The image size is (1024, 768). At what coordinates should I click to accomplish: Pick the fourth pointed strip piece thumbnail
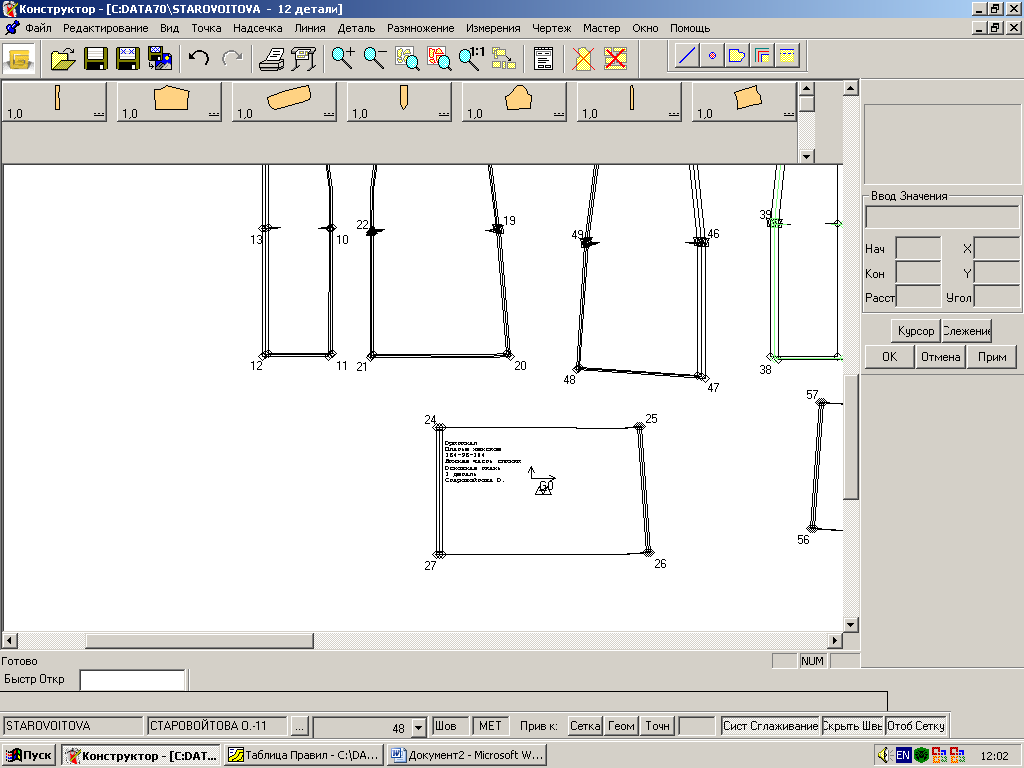click(x=400, y=102)
